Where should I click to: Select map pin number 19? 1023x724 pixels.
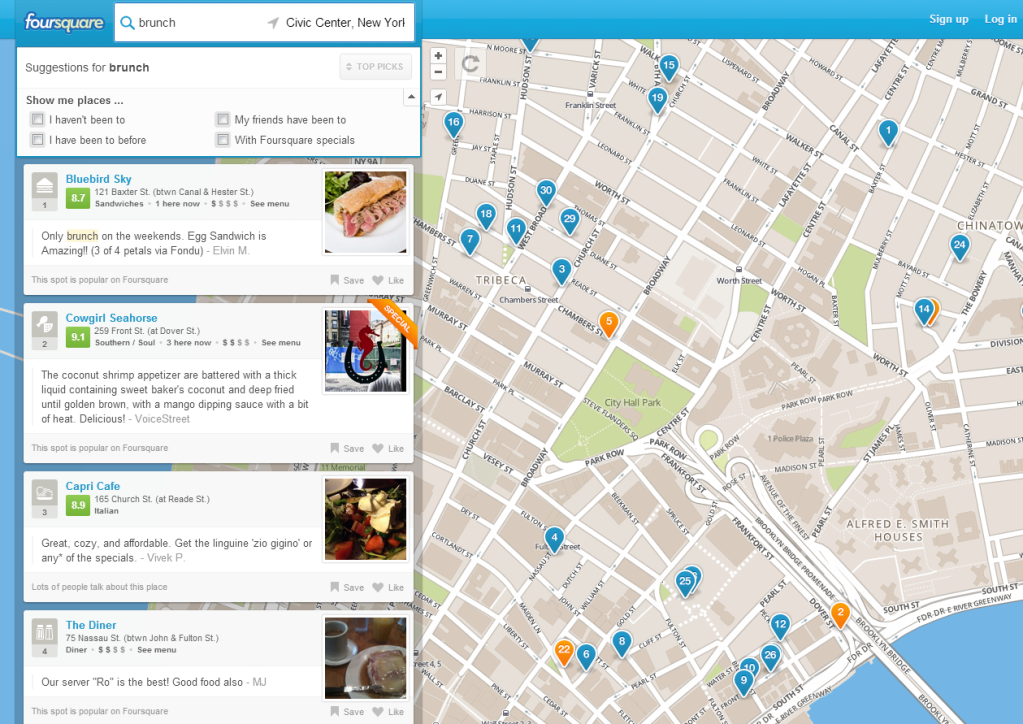click(657, 100)
